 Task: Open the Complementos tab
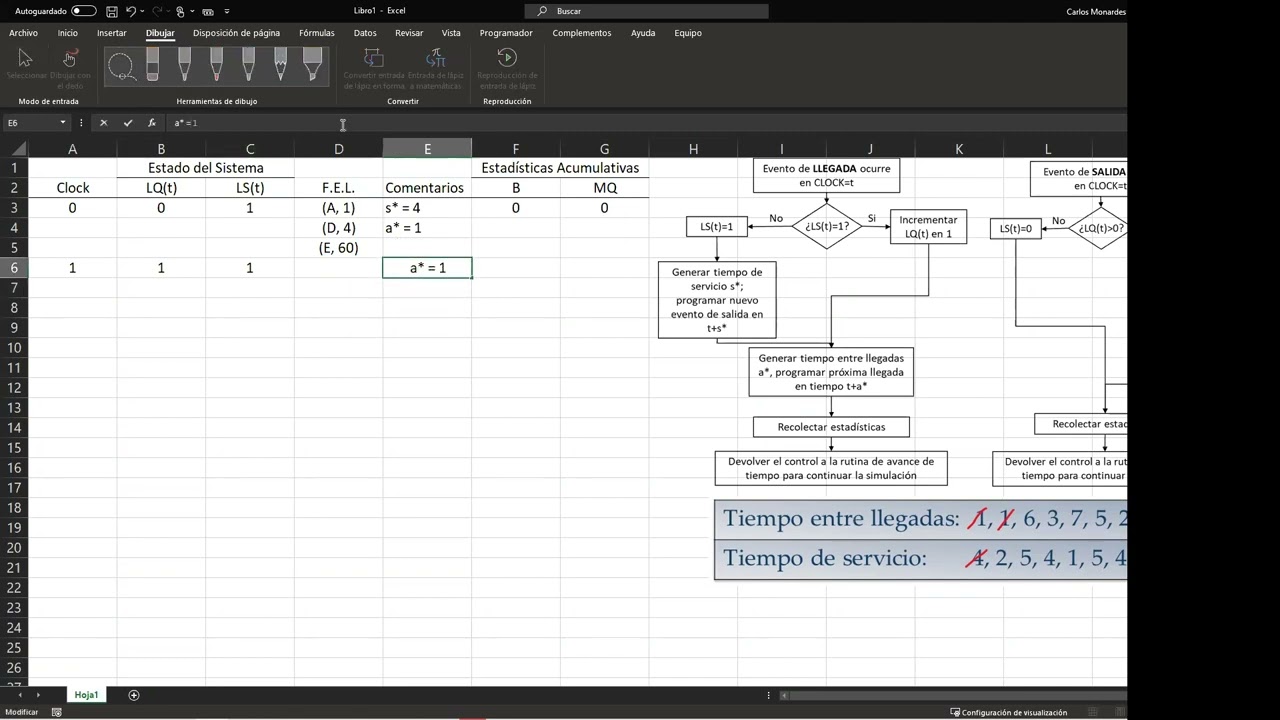pyautogui.click(x=582, y=33)
